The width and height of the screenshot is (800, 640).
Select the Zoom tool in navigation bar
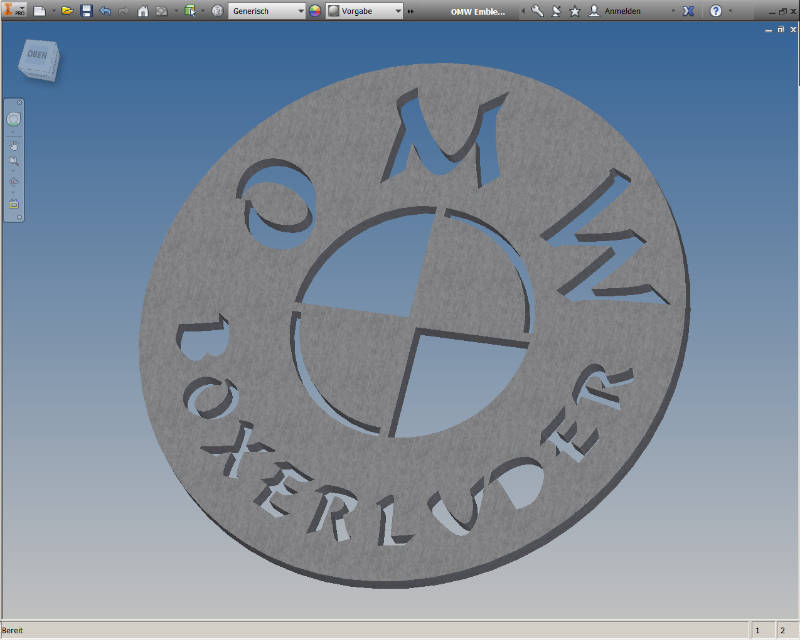point(14,162)
